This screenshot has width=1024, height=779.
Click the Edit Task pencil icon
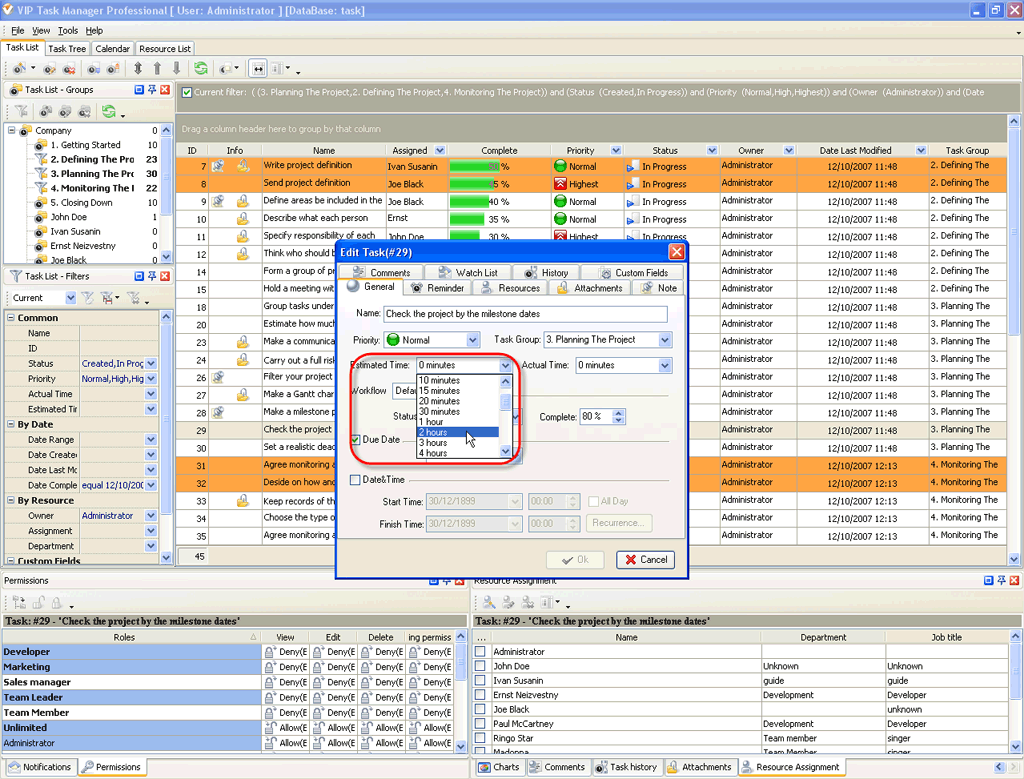(x=50, y=69)
